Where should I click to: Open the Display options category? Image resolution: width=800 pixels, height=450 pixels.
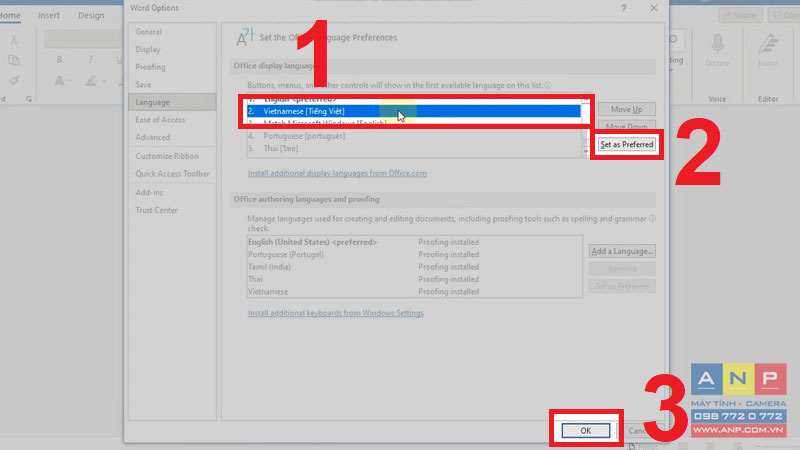[x=148, y=49]
